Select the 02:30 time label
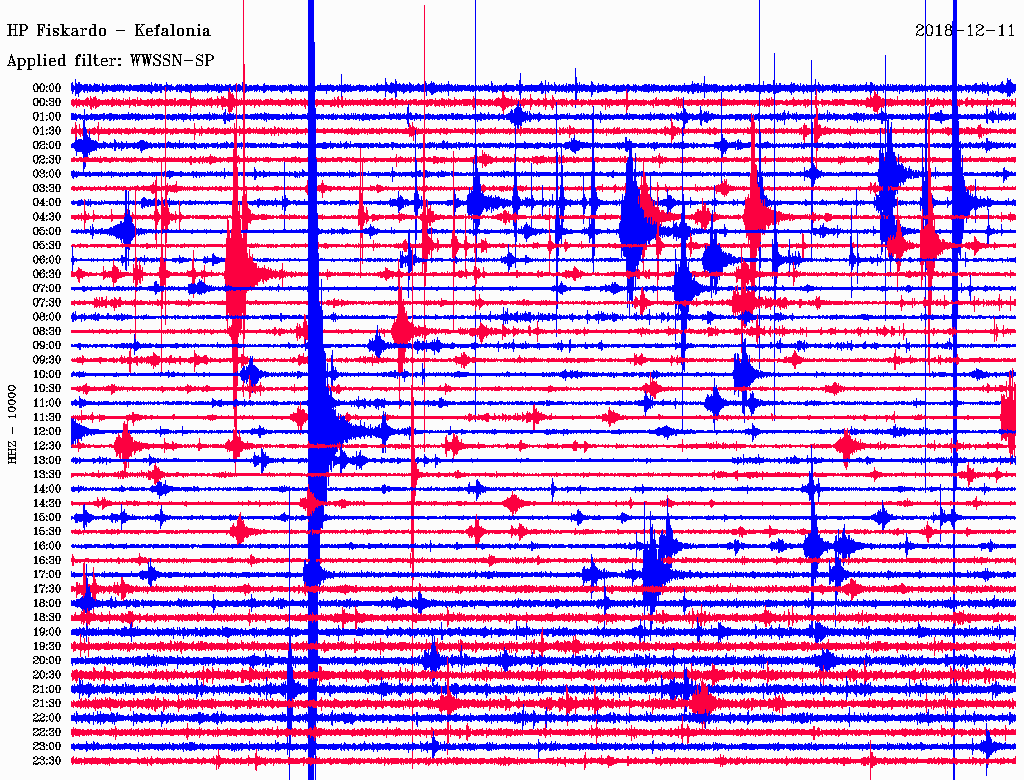This screenshot has height=780, width=1024. (x=47, y=159)
